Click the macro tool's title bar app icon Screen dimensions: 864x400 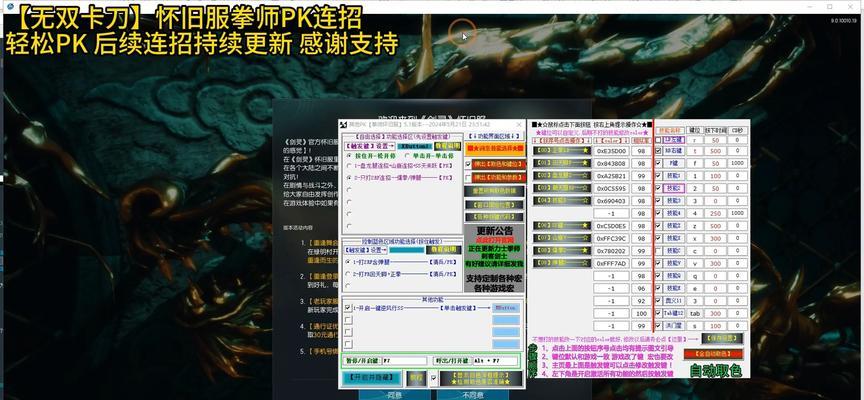pyautogui.click(x=342, y=125)
